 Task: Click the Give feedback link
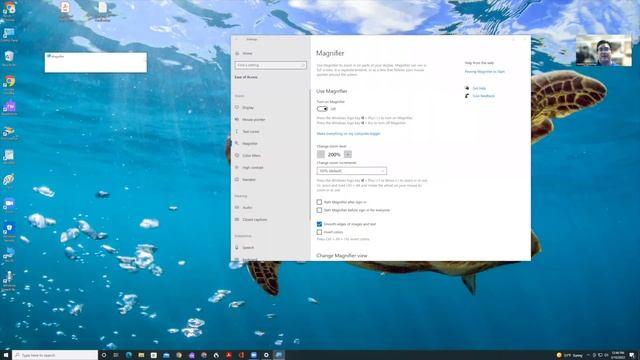click(484, 96)
